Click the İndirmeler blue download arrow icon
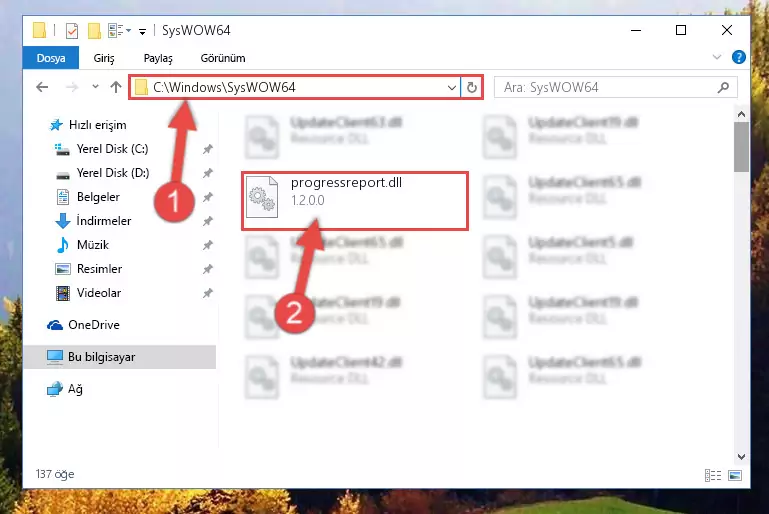769x514 pixels. point(63,221)
